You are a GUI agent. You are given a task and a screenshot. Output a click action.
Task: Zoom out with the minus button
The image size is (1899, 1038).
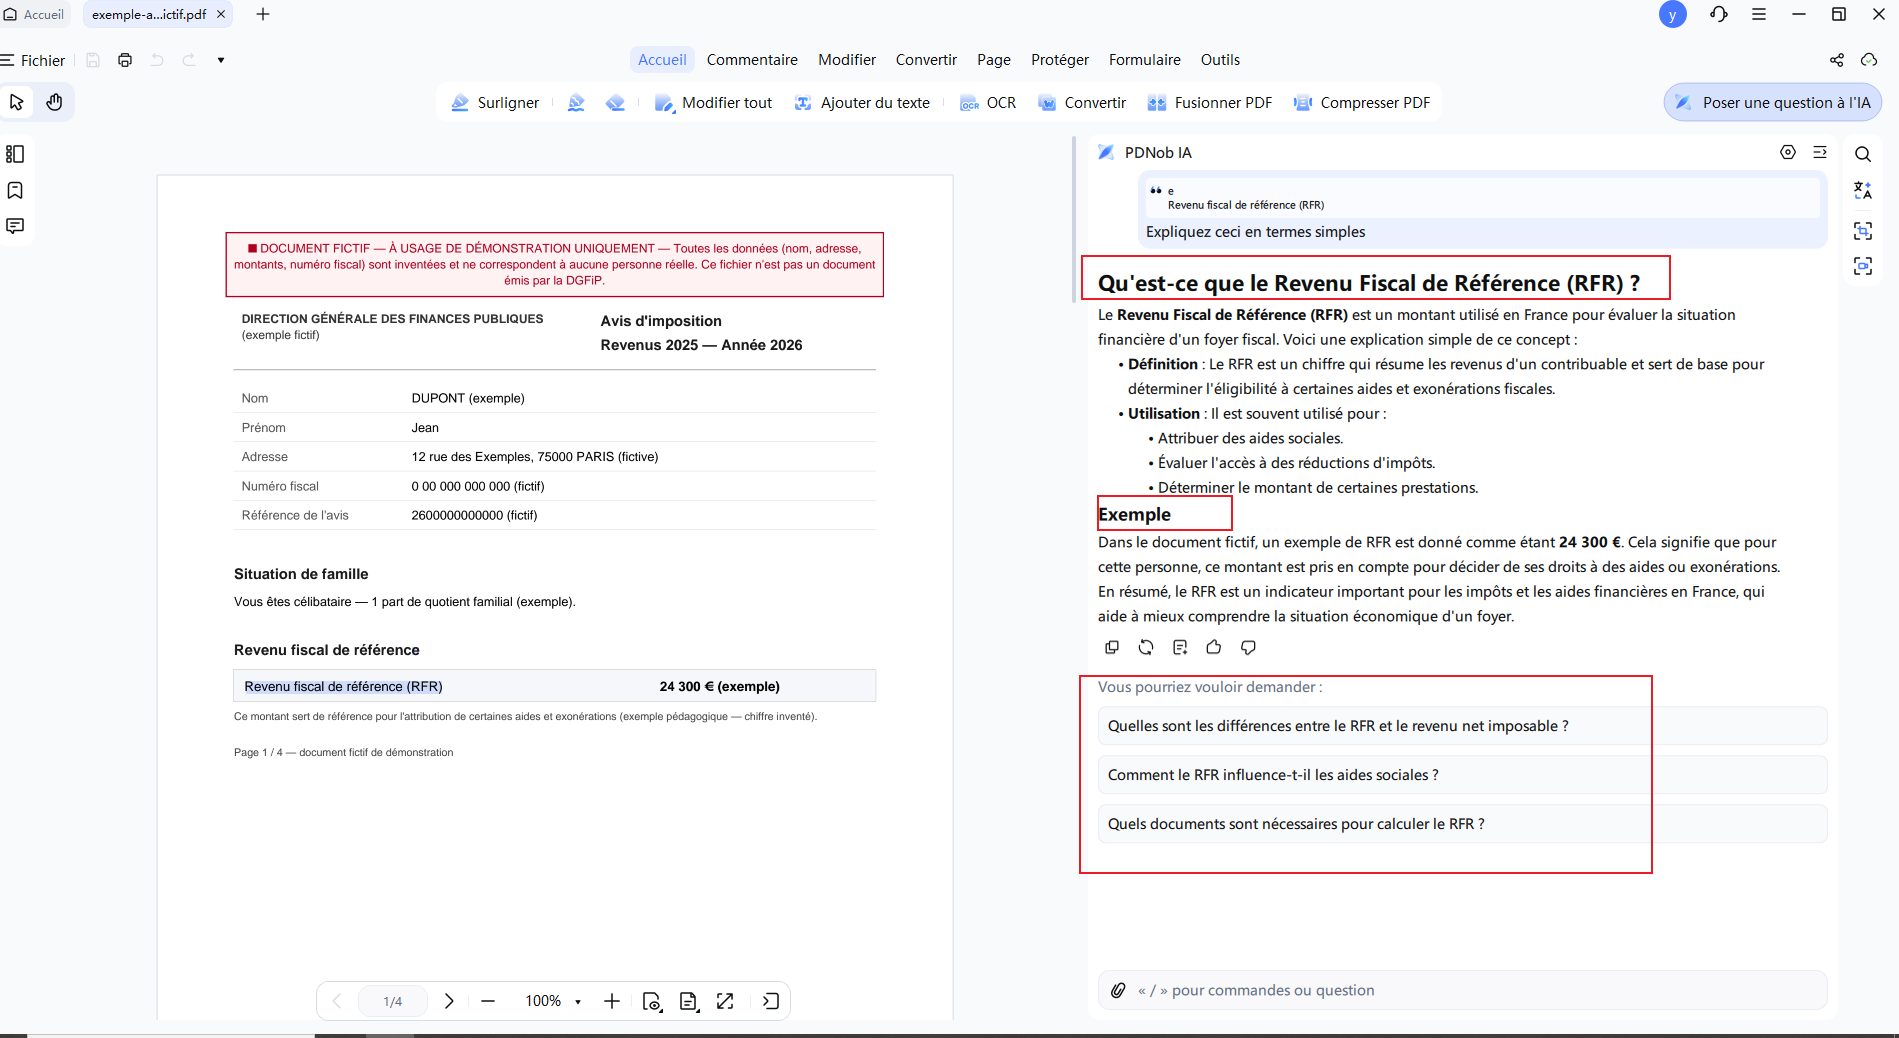click(488, 1001)
